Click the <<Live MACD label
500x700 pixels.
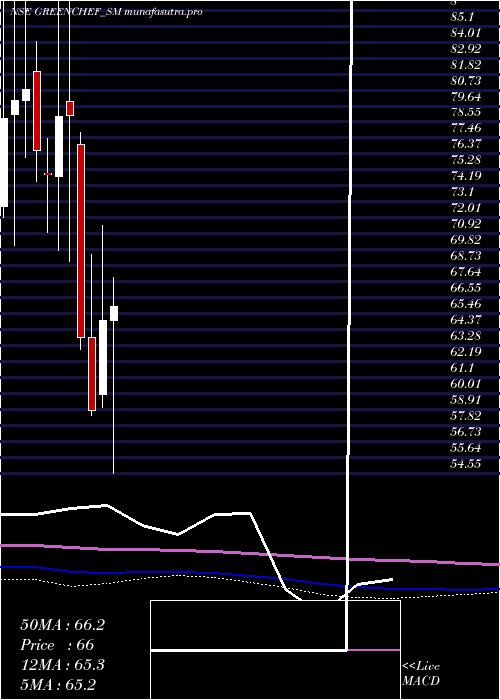click(421, 674)
